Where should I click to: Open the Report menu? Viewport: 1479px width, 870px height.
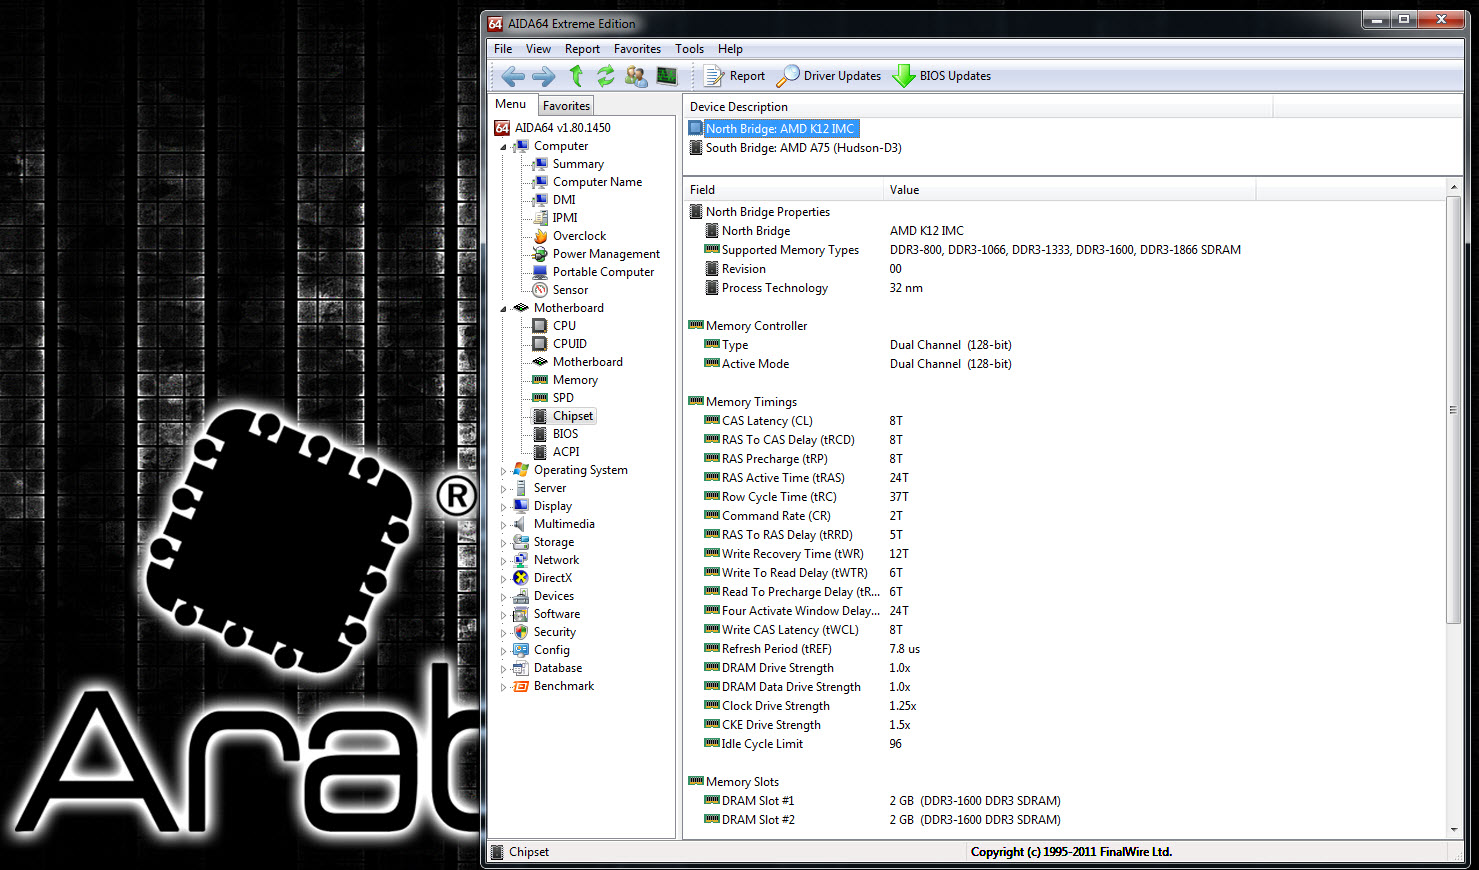[x=582, y=49]
